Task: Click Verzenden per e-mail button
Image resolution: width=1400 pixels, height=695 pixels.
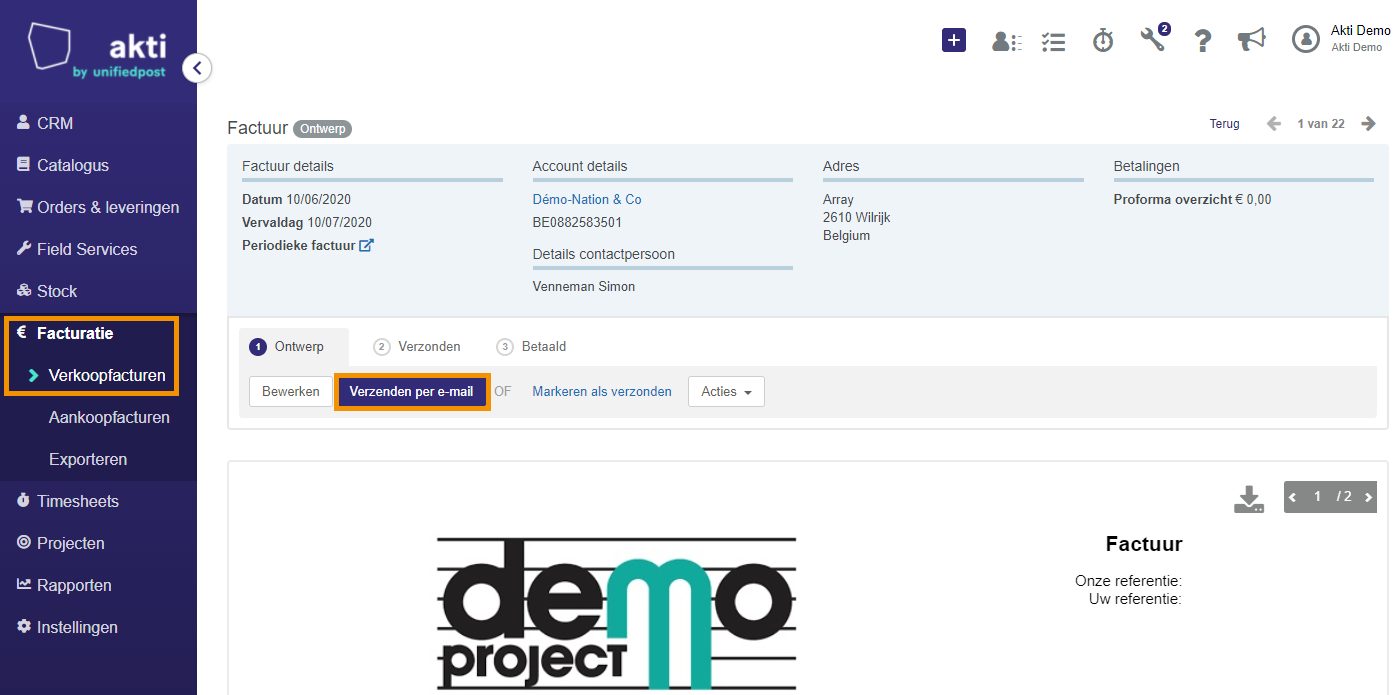Action: (x=411, y=392)
